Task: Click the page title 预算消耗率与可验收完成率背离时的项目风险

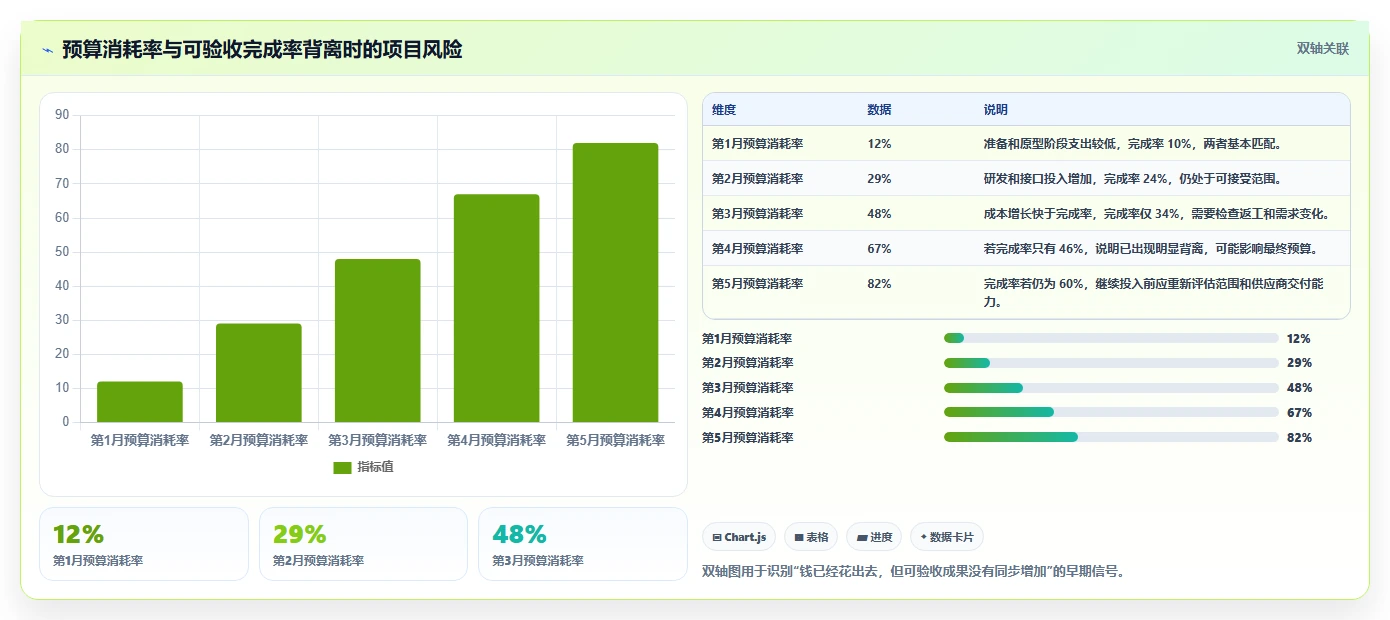Action: pyautogui.click(x=262, y=49)
